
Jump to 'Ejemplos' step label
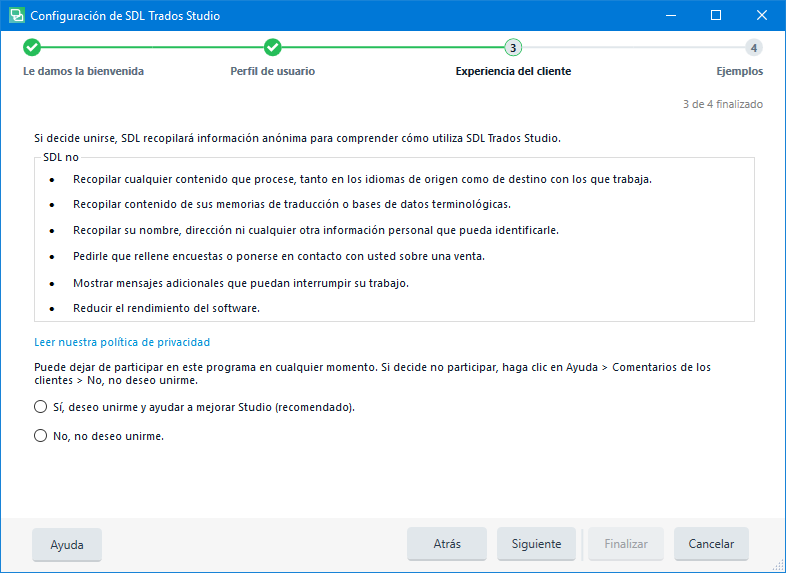click(739, 71)
